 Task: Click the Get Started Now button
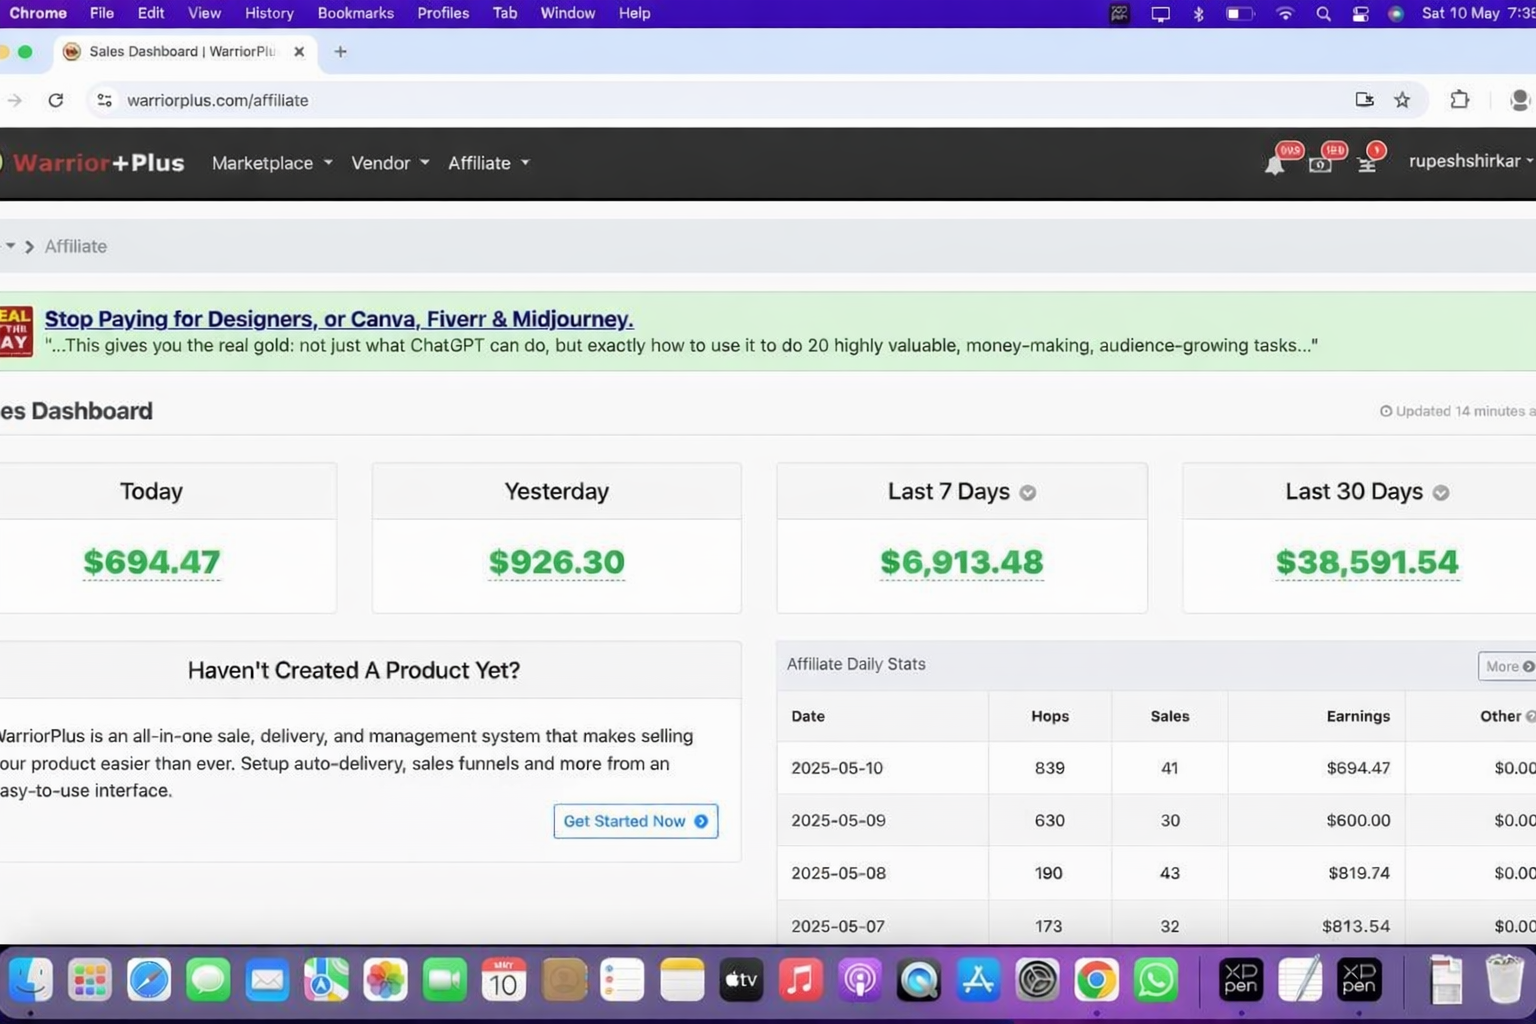(x=635, y=821)
